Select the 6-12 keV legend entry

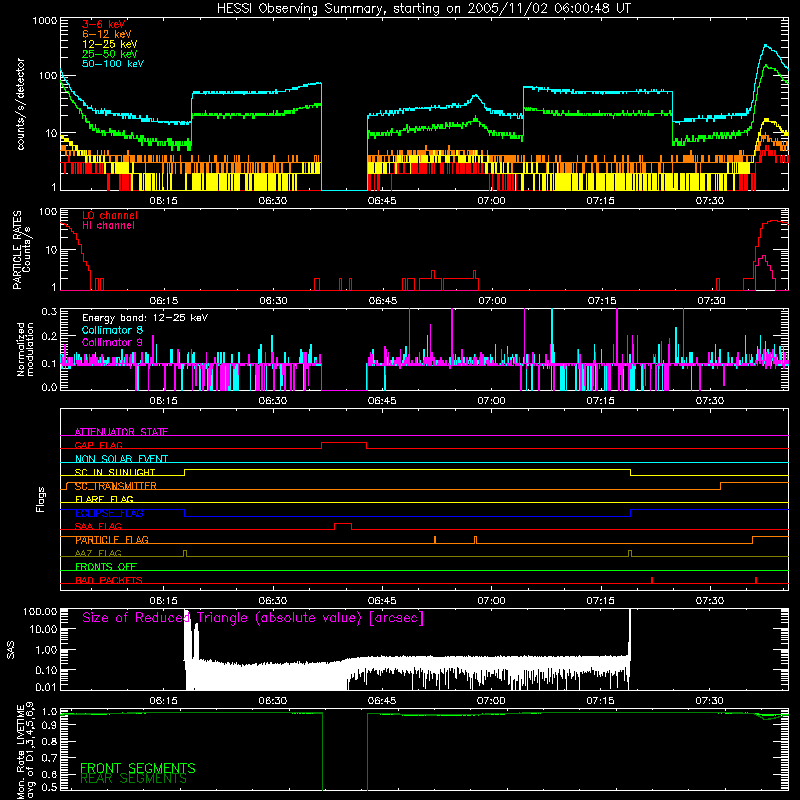click(x=106, y=34)
